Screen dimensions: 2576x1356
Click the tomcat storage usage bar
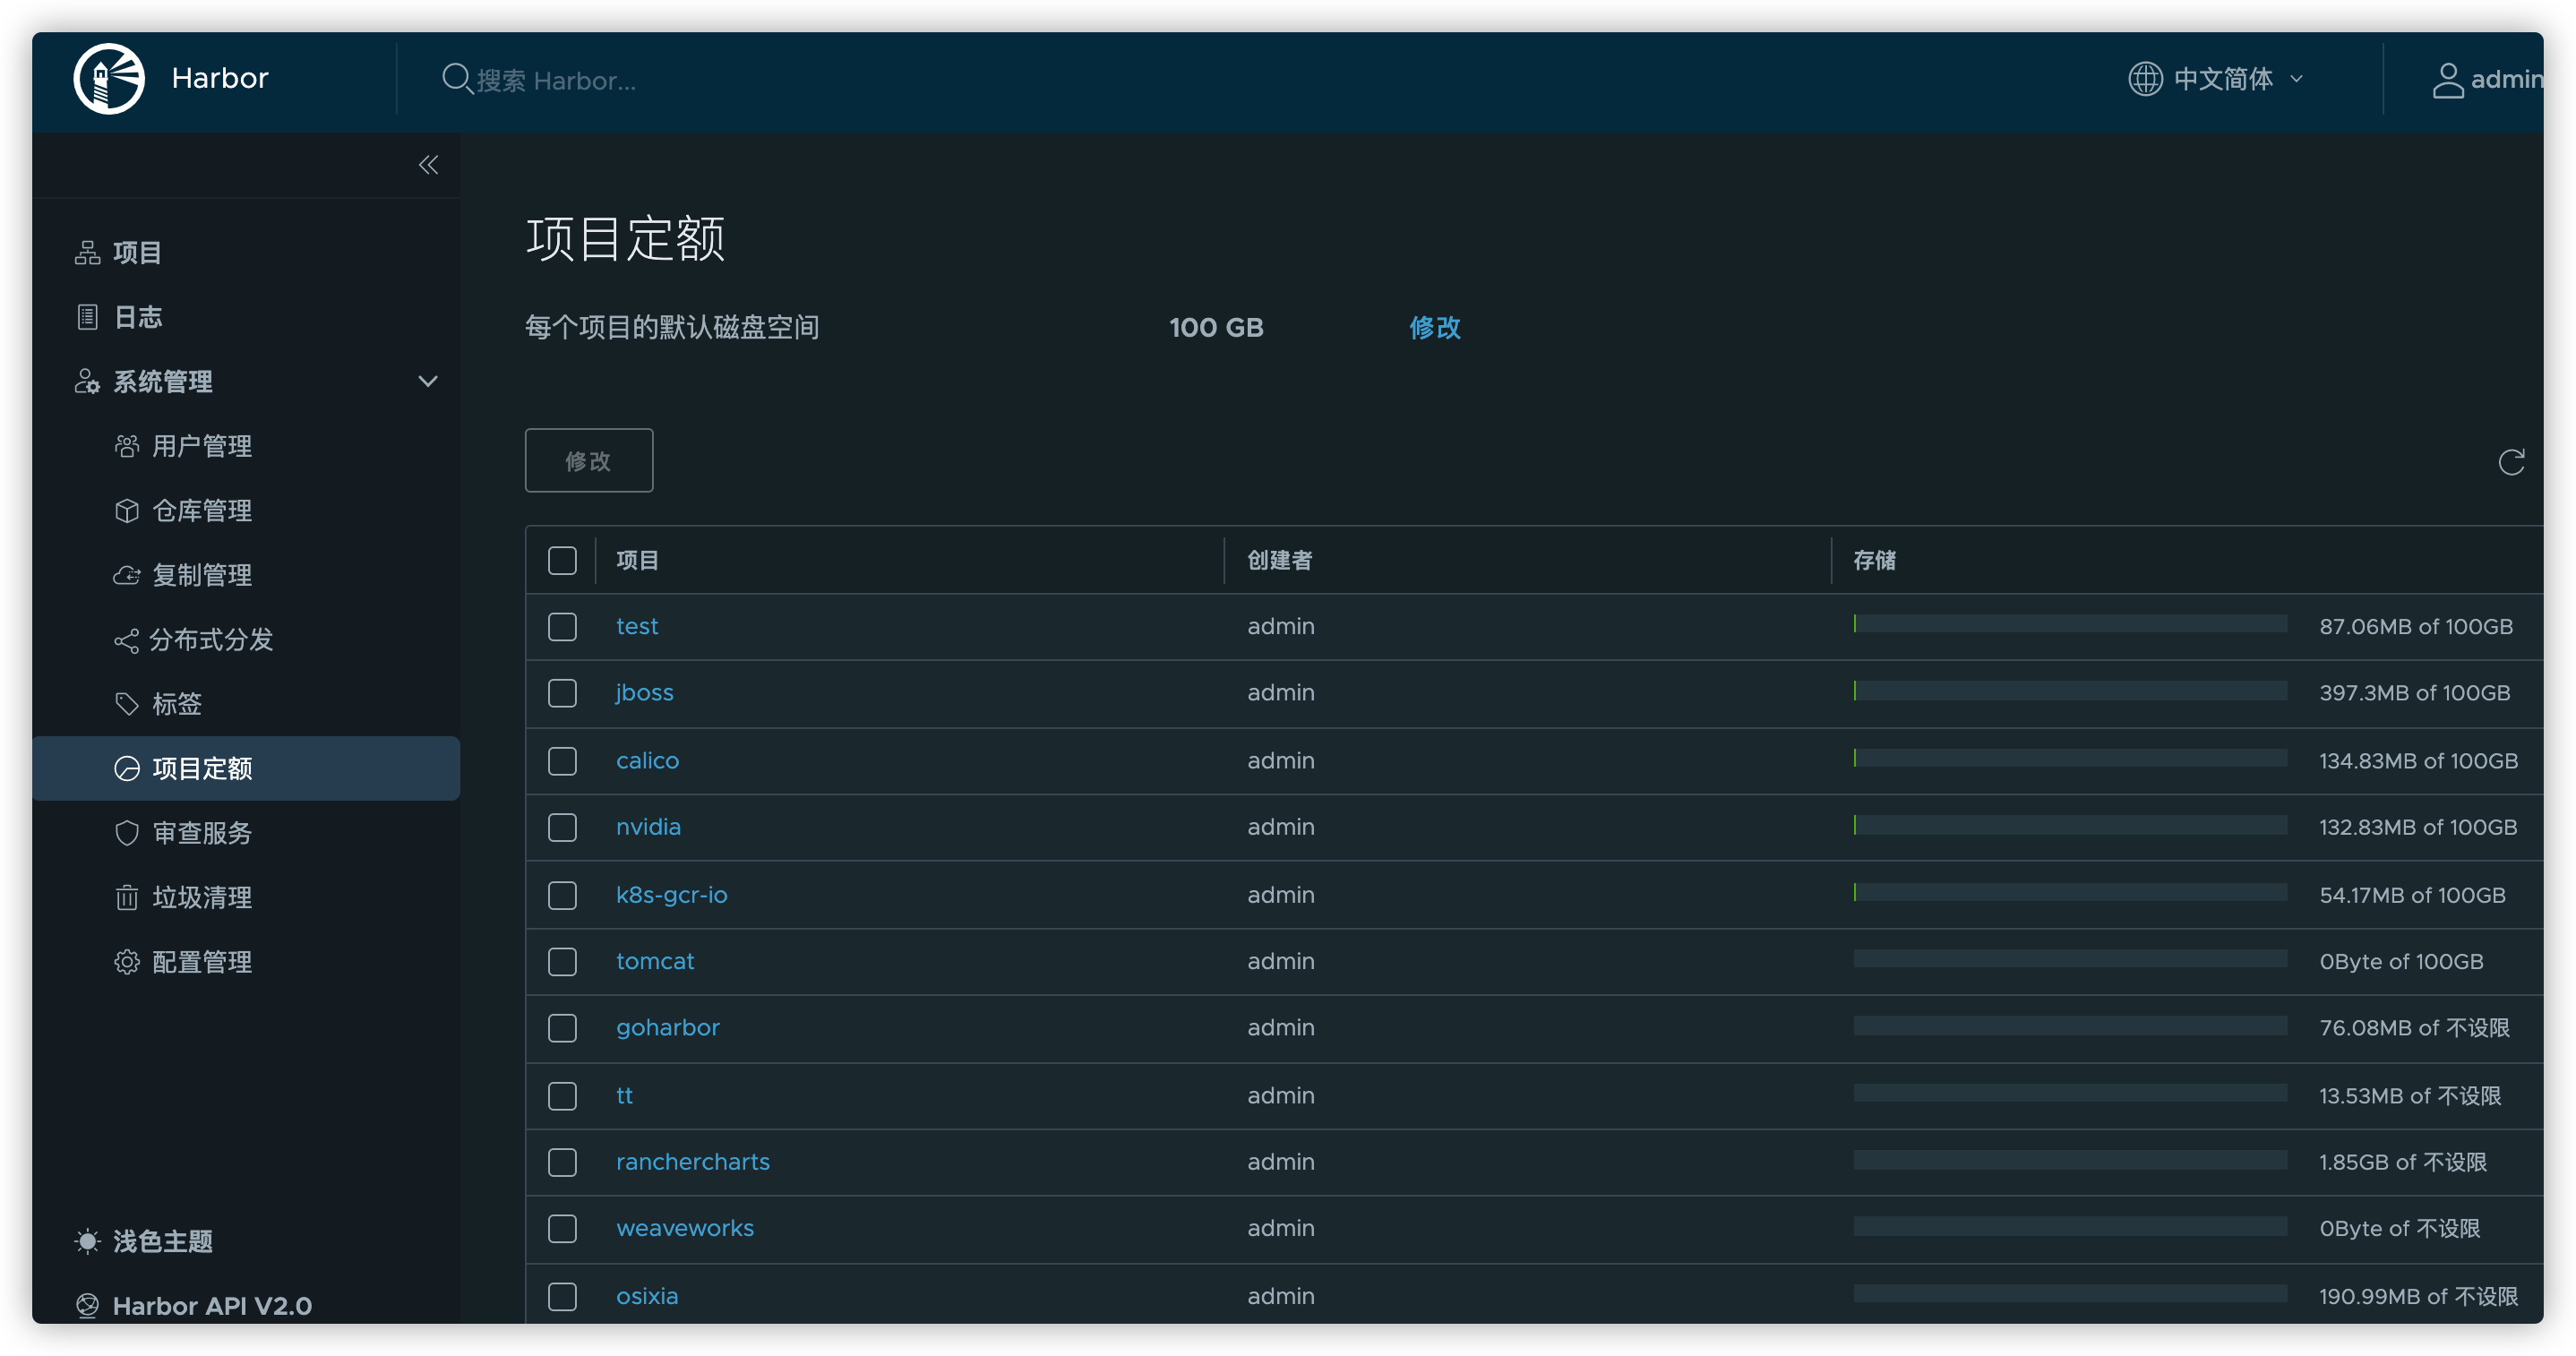pyautogui.click(x=2069, y=959)
